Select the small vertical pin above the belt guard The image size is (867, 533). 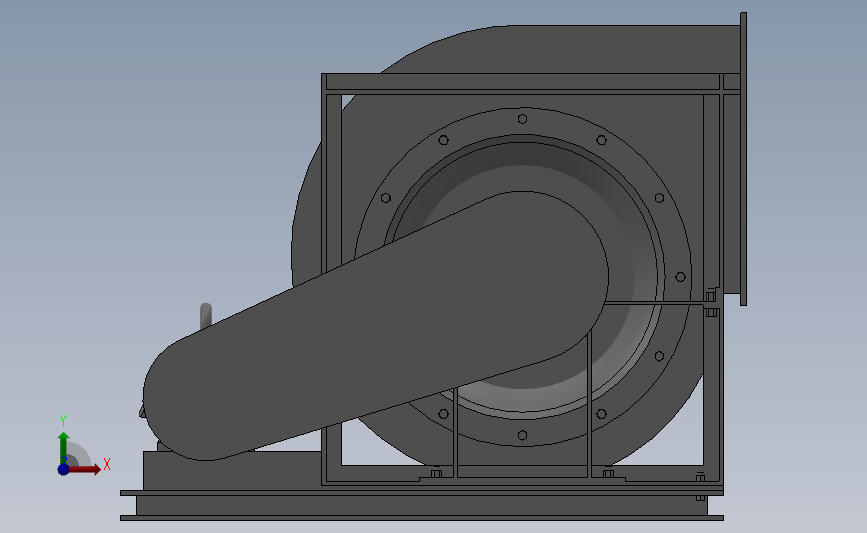click(x=206, y=315)
